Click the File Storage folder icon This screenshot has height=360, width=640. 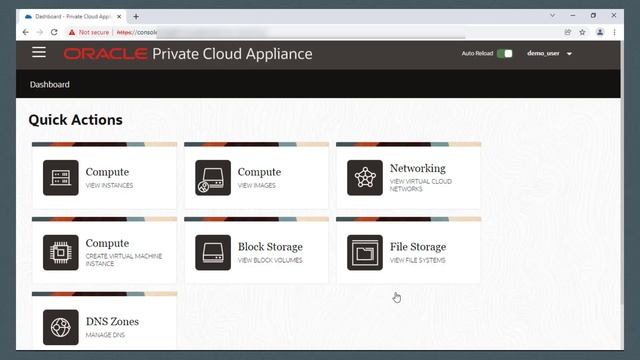coord(365,252)
